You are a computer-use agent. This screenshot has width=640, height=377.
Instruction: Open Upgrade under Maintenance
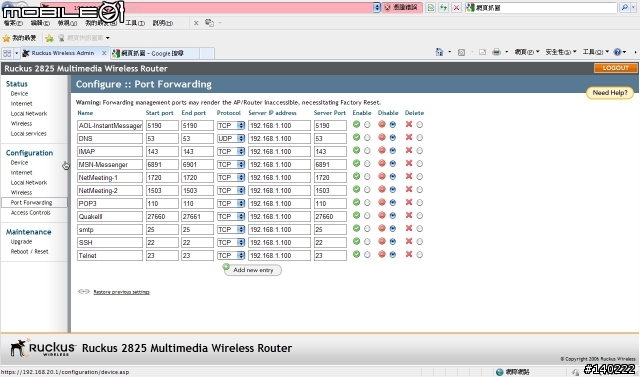[x=21, y=242]
